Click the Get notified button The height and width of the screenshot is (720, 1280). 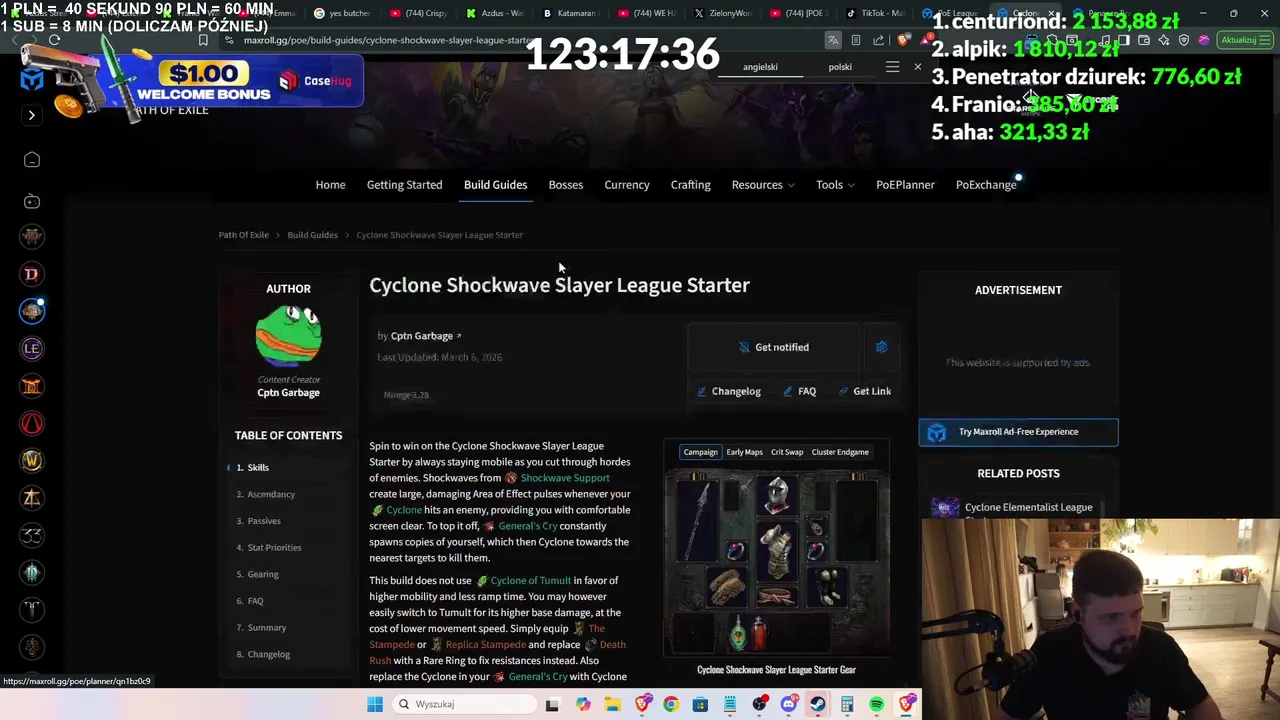point(773,347)
